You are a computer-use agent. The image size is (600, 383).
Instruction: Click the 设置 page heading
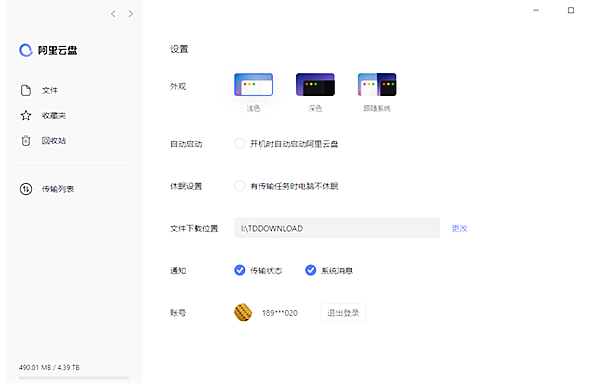179,49
